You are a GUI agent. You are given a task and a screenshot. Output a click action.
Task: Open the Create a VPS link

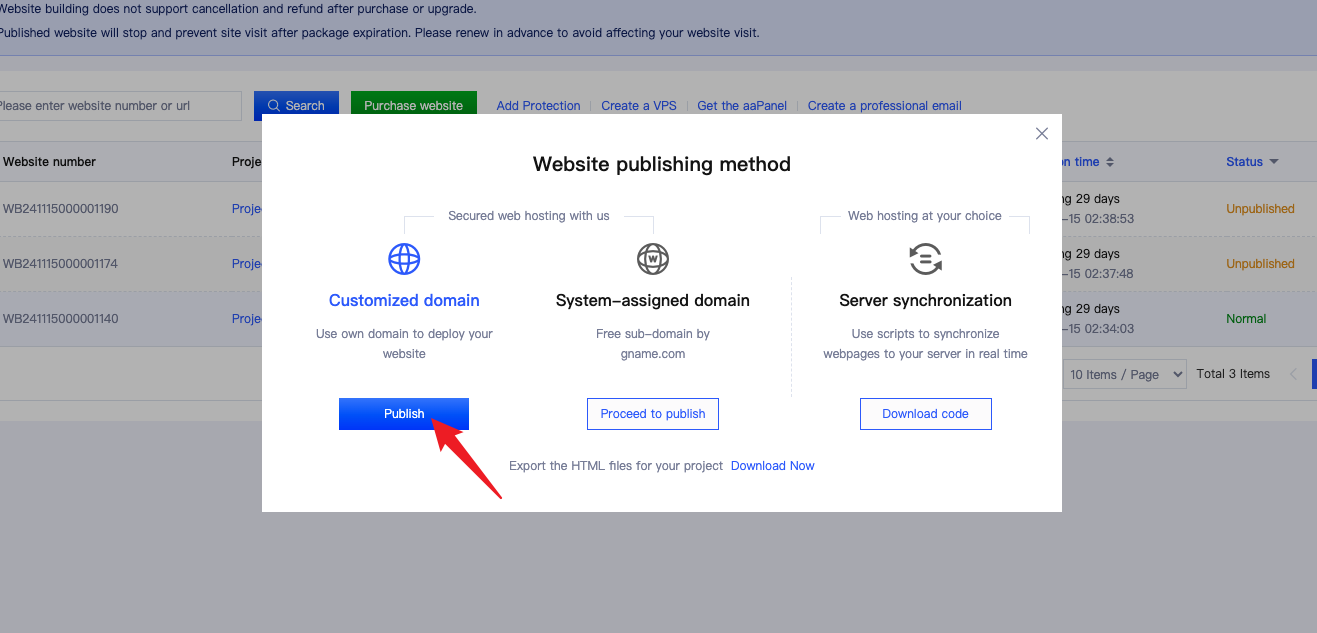click(x=638, y=106)
